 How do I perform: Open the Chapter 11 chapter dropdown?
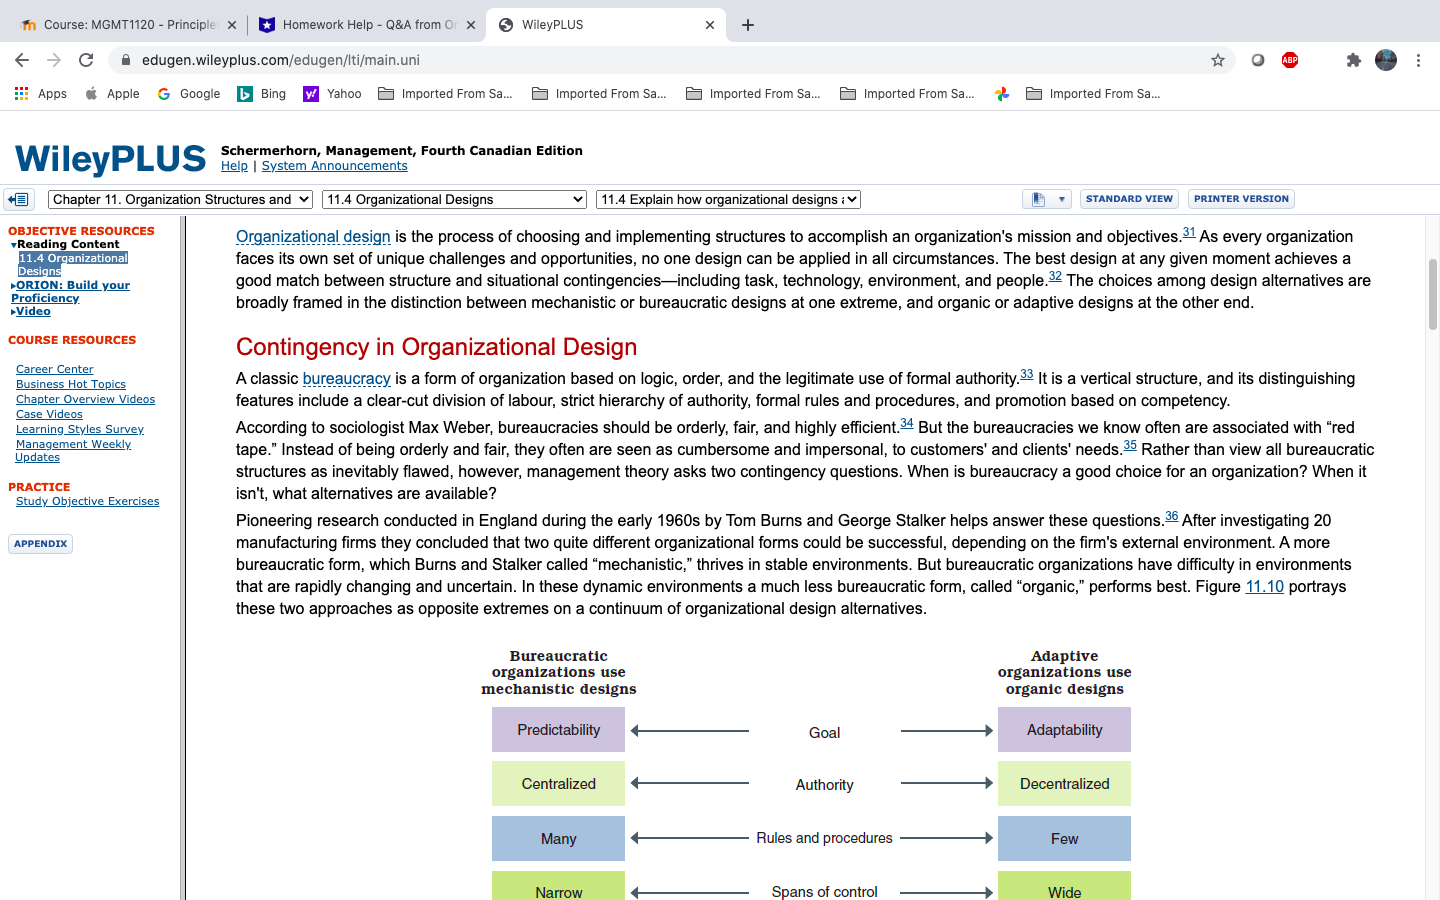click(180, 200)
